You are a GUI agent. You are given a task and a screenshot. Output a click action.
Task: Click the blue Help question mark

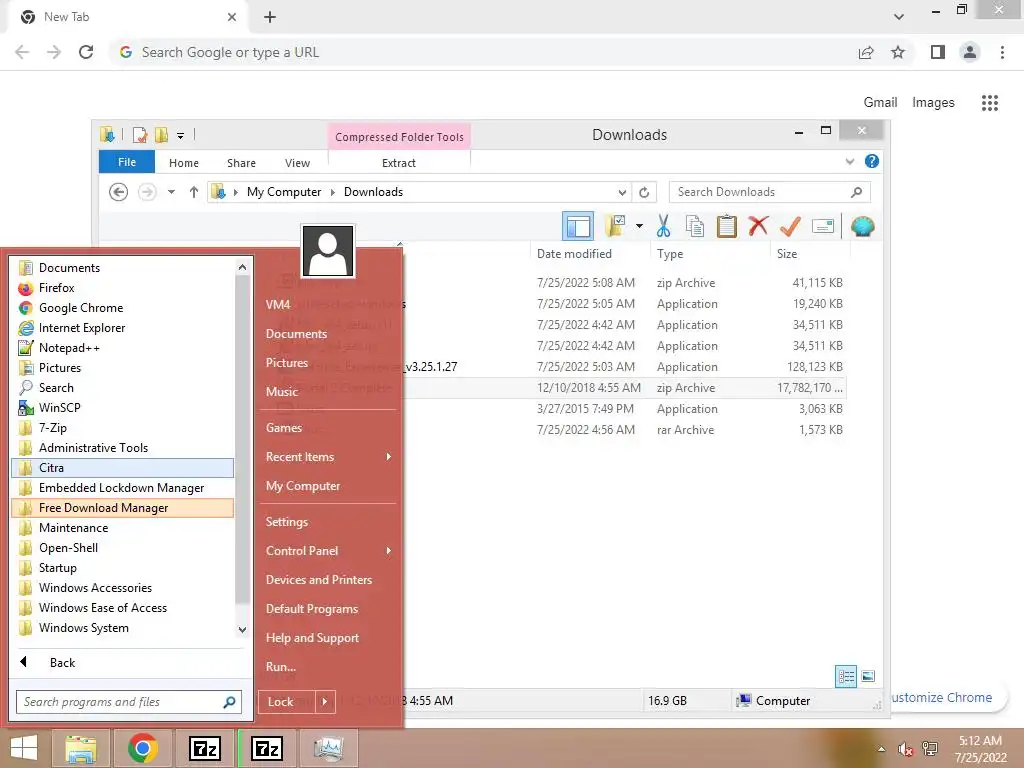point(872,161)
